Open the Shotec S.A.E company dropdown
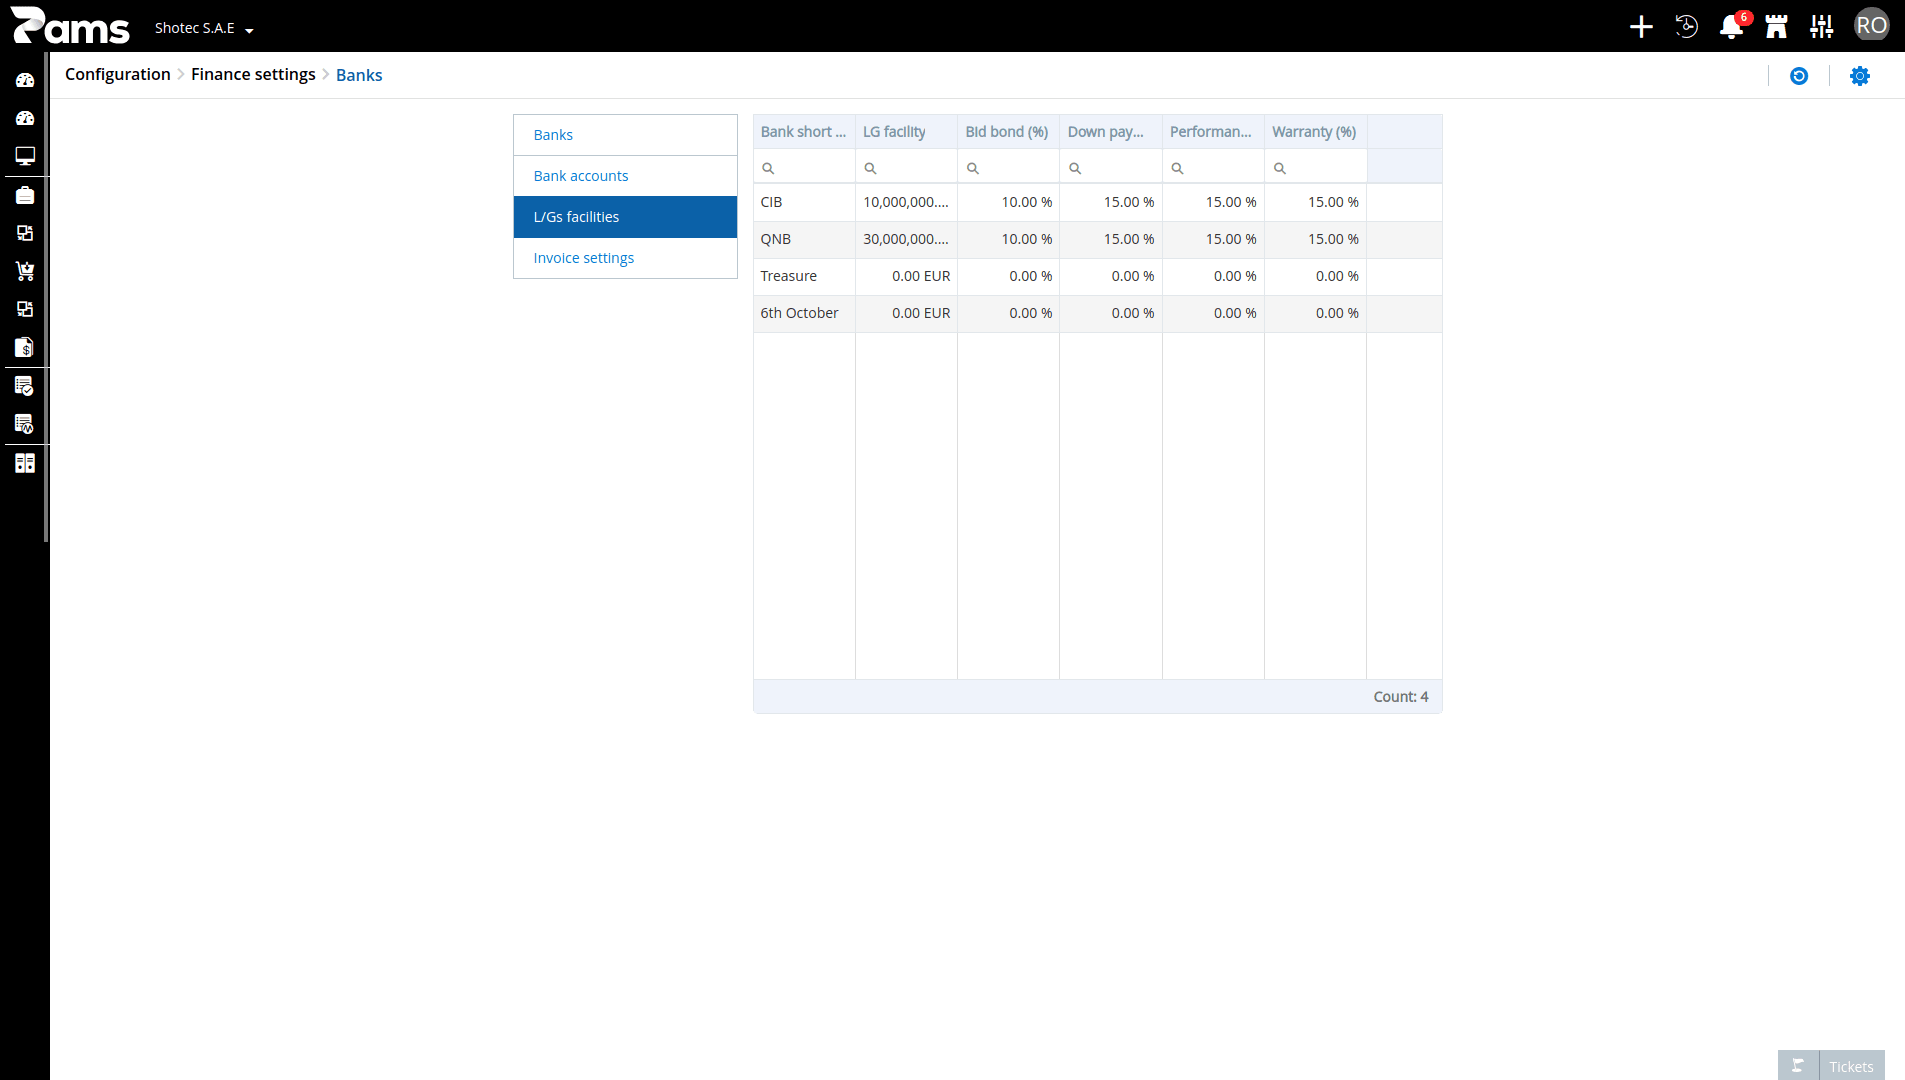The height and width of the screenshot is (1080, 1905). (x=204, y=28)
